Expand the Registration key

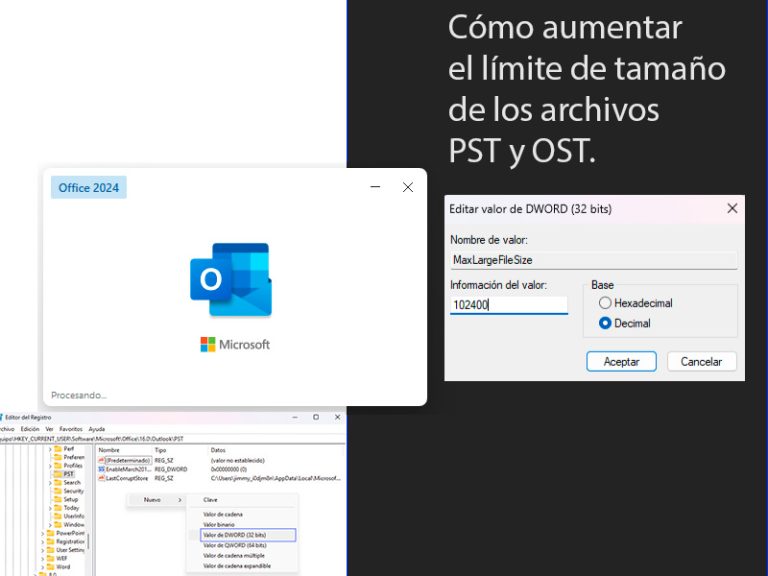tap(43, 542)
